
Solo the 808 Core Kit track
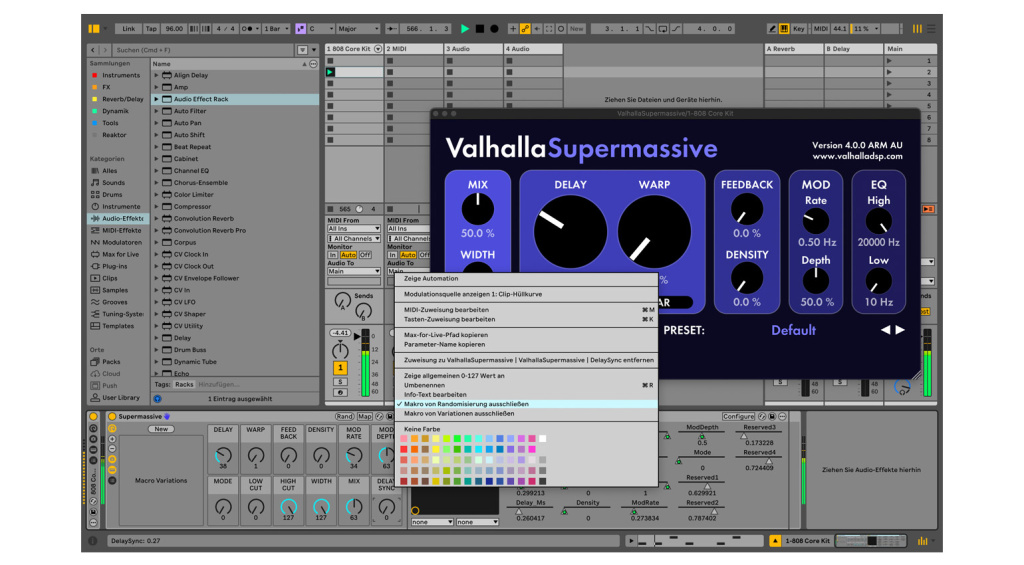pos(340,381)
